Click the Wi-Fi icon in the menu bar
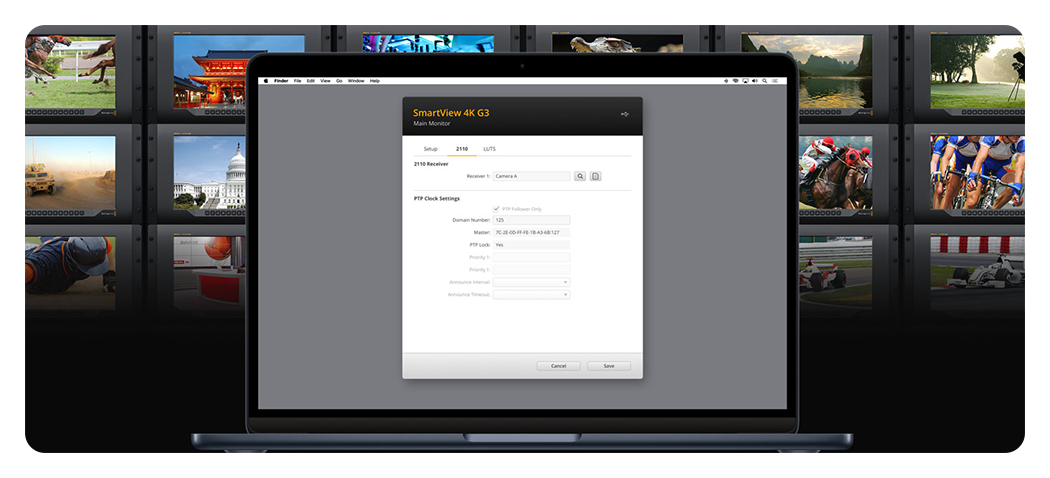 click(x=735, y=80)
